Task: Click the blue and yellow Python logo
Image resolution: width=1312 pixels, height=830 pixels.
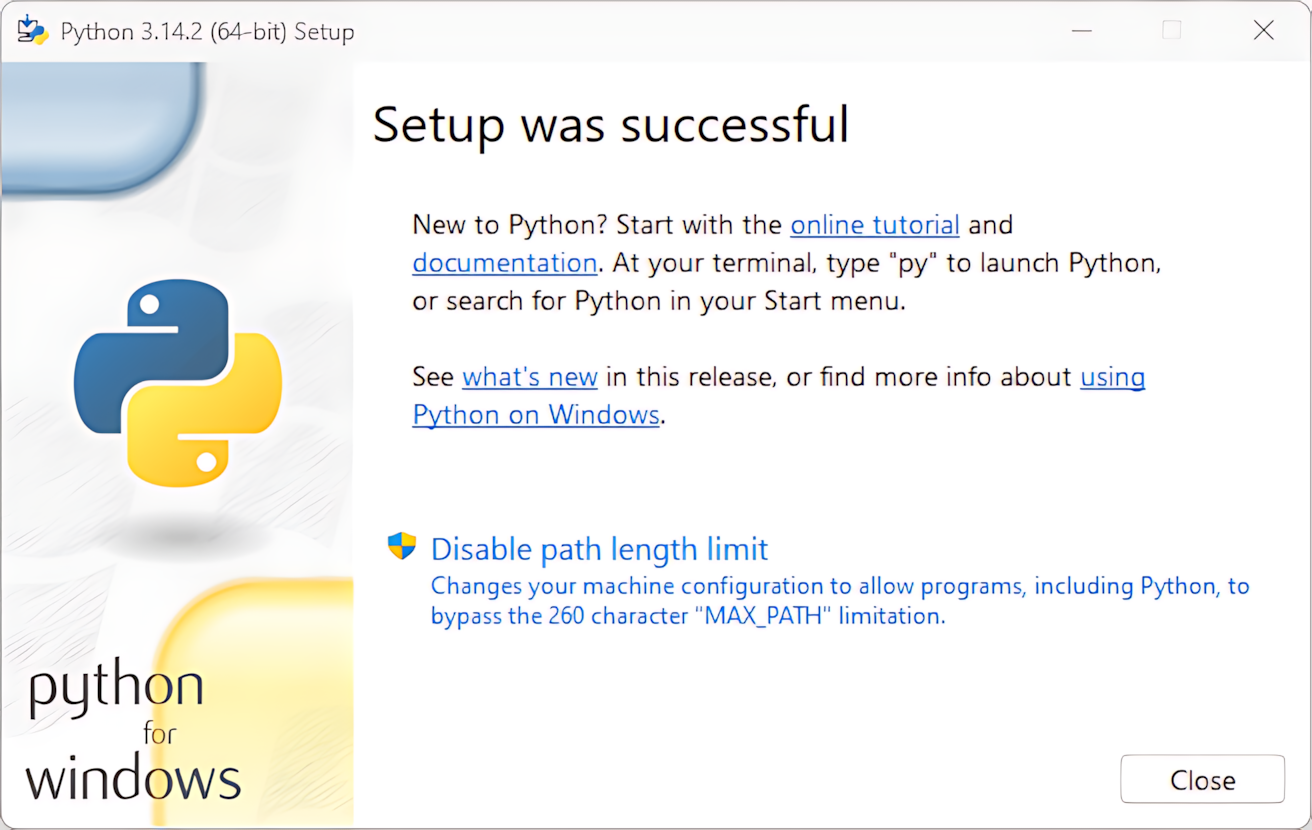Action: (x=178, y=382)
